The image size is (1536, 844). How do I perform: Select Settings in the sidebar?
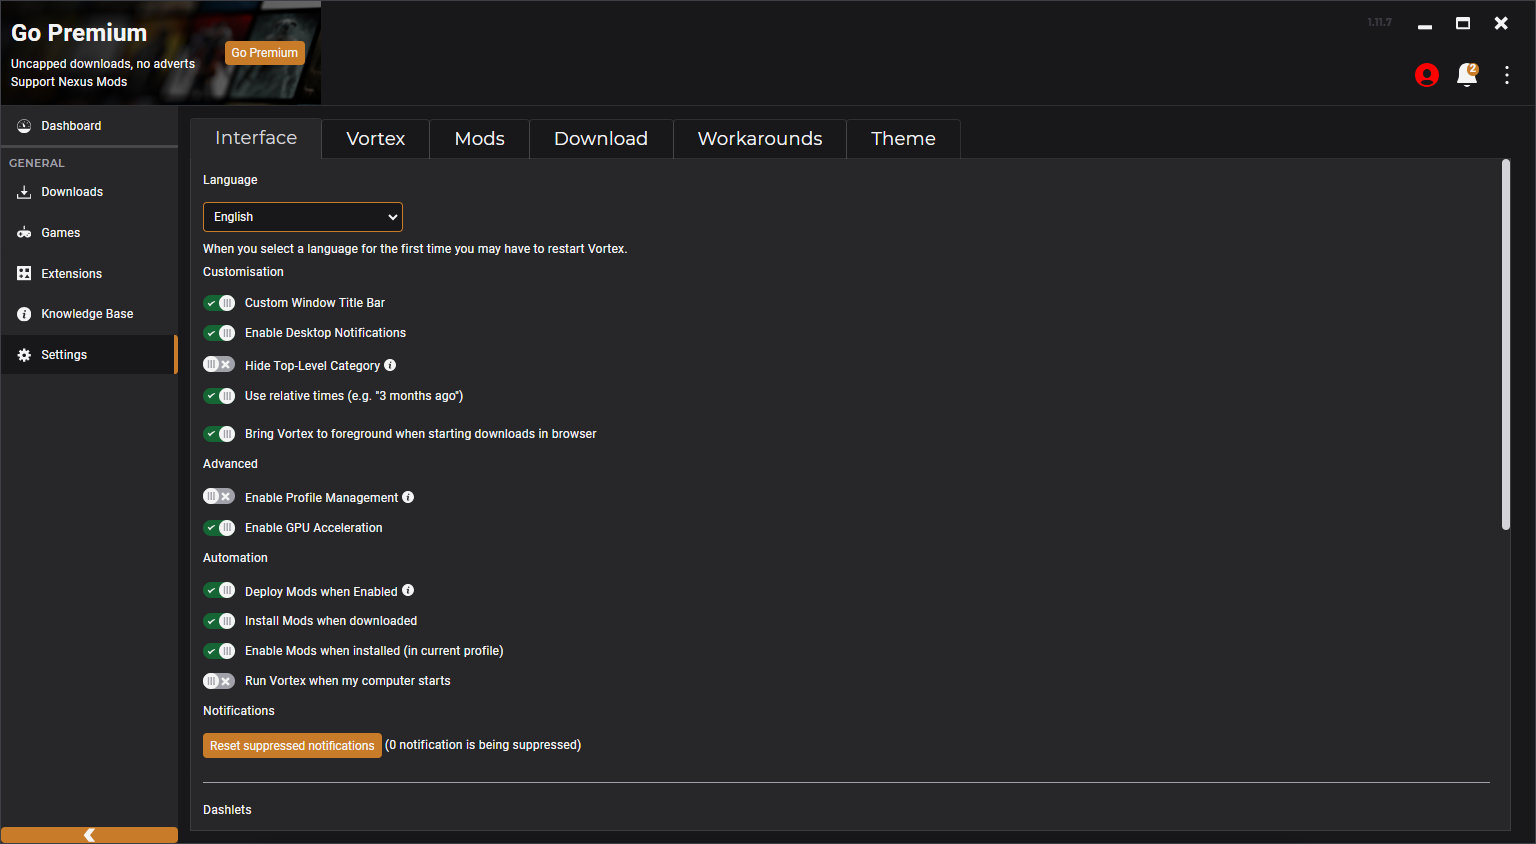89,355
